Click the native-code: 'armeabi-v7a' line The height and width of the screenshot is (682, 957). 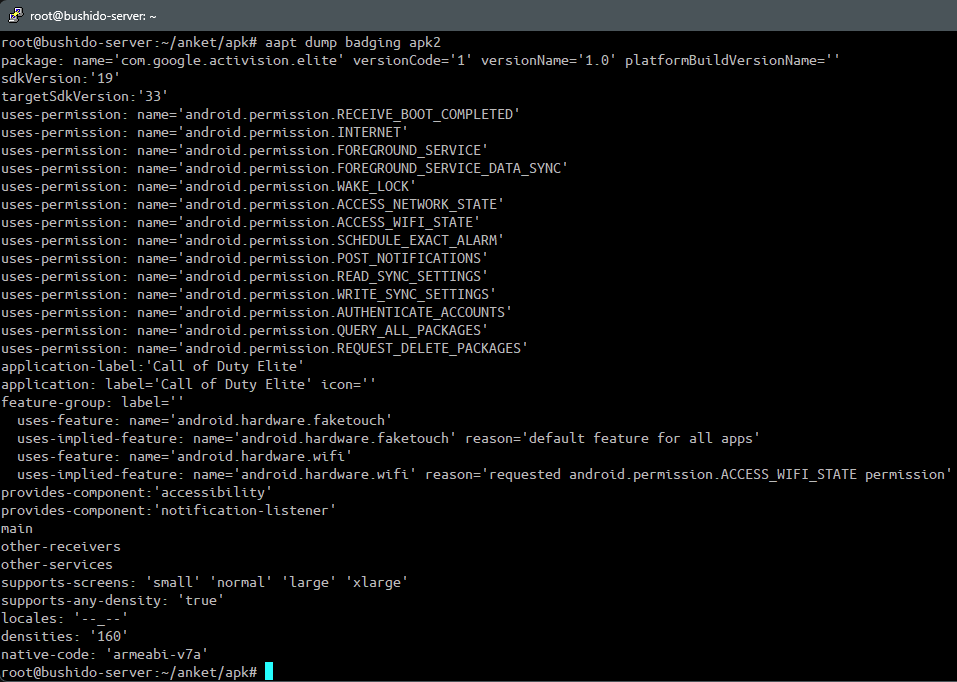[104, 655]
